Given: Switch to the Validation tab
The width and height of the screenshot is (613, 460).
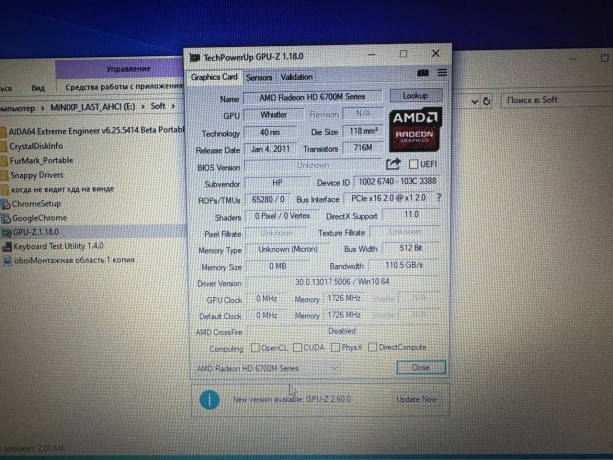Looking at the screenshot, I should (x=297, y=77).
